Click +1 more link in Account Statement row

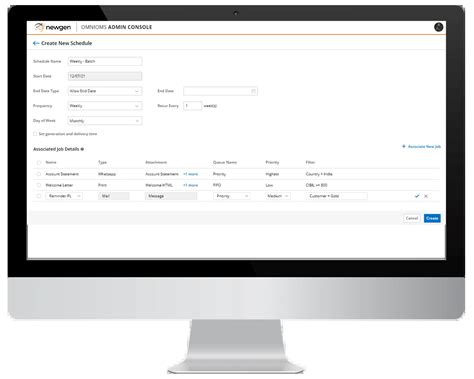190,174
